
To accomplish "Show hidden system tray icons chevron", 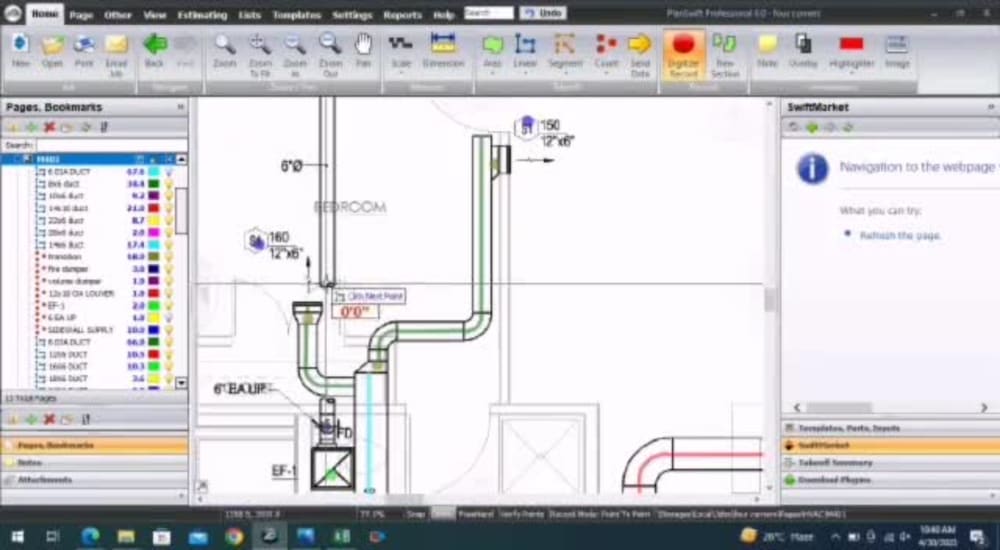I will [x=835, y=537].
